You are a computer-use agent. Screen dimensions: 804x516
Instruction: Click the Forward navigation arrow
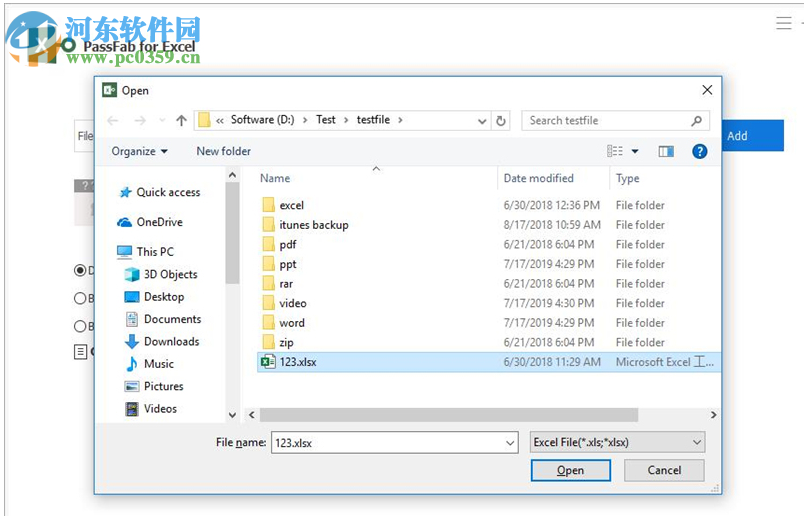[139, 121]
